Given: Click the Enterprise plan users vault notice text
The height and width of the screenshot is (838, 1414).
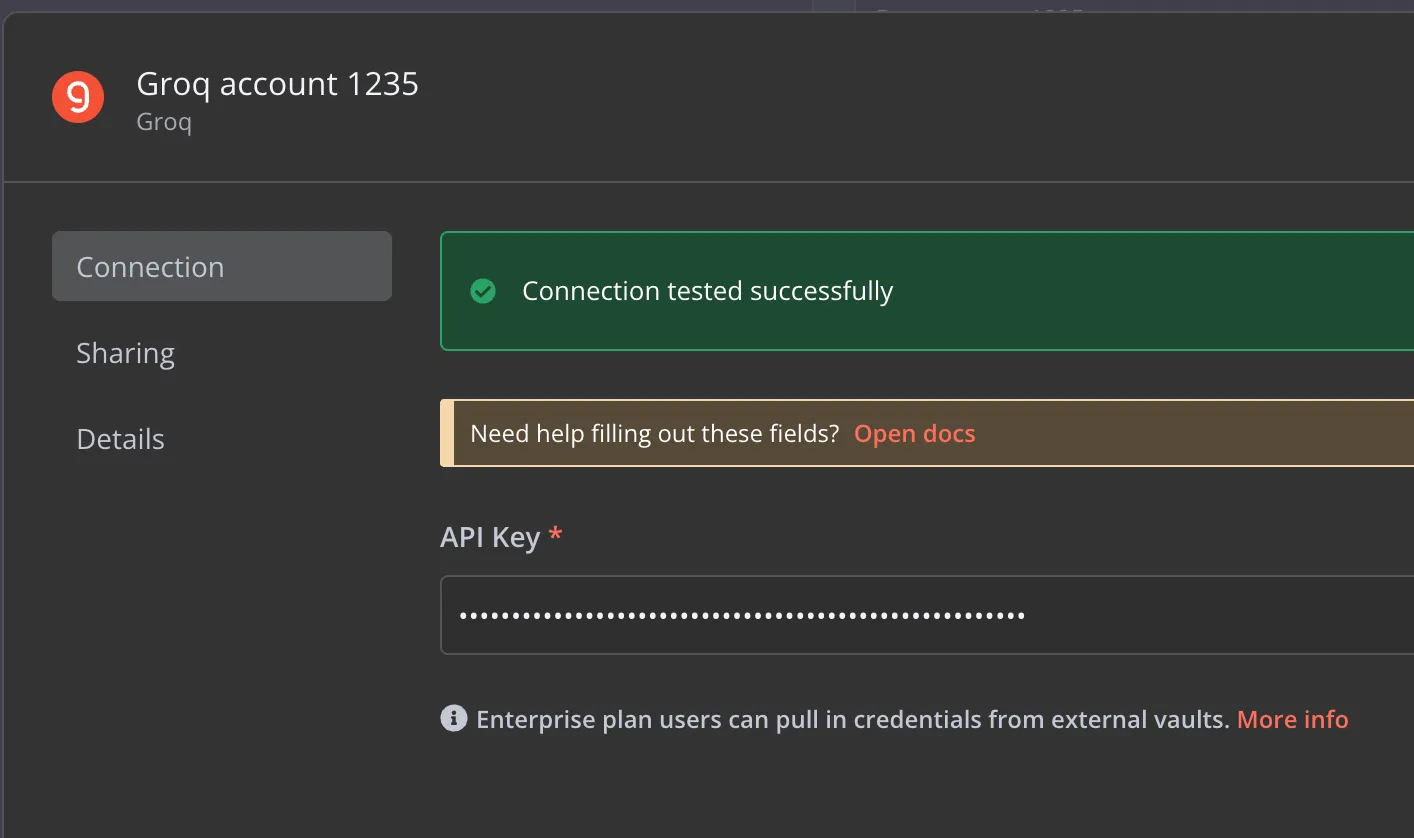Looking at the screenshot, I should [x=852, y=719].
